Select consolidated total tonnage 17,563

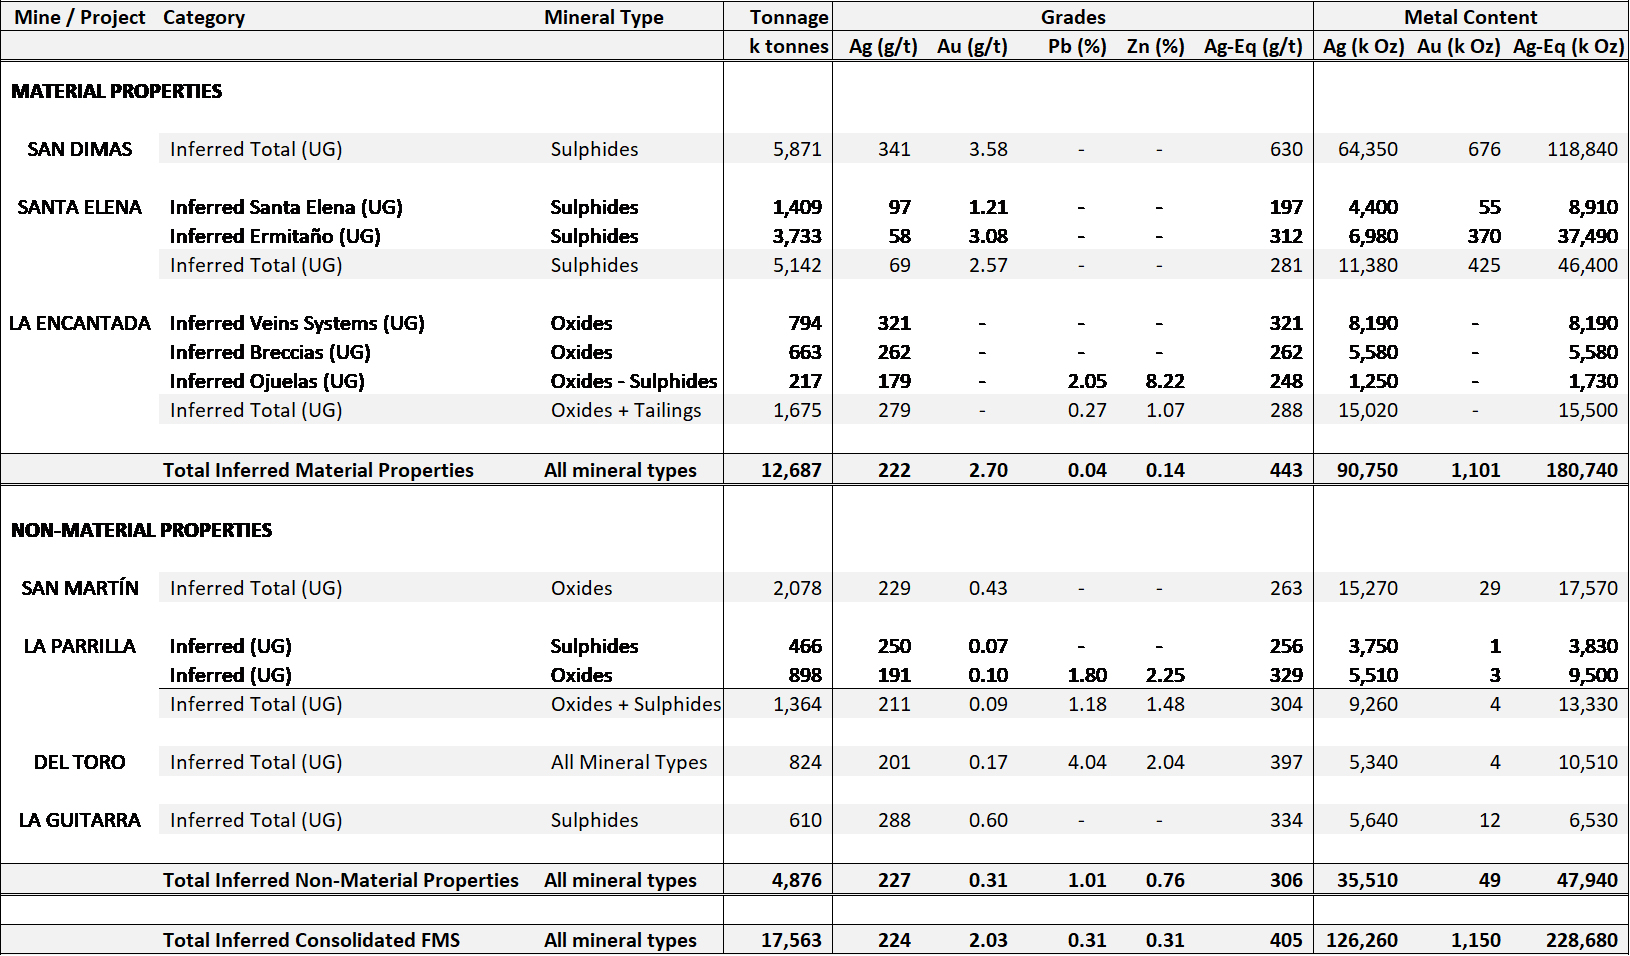tap(791, 940)
